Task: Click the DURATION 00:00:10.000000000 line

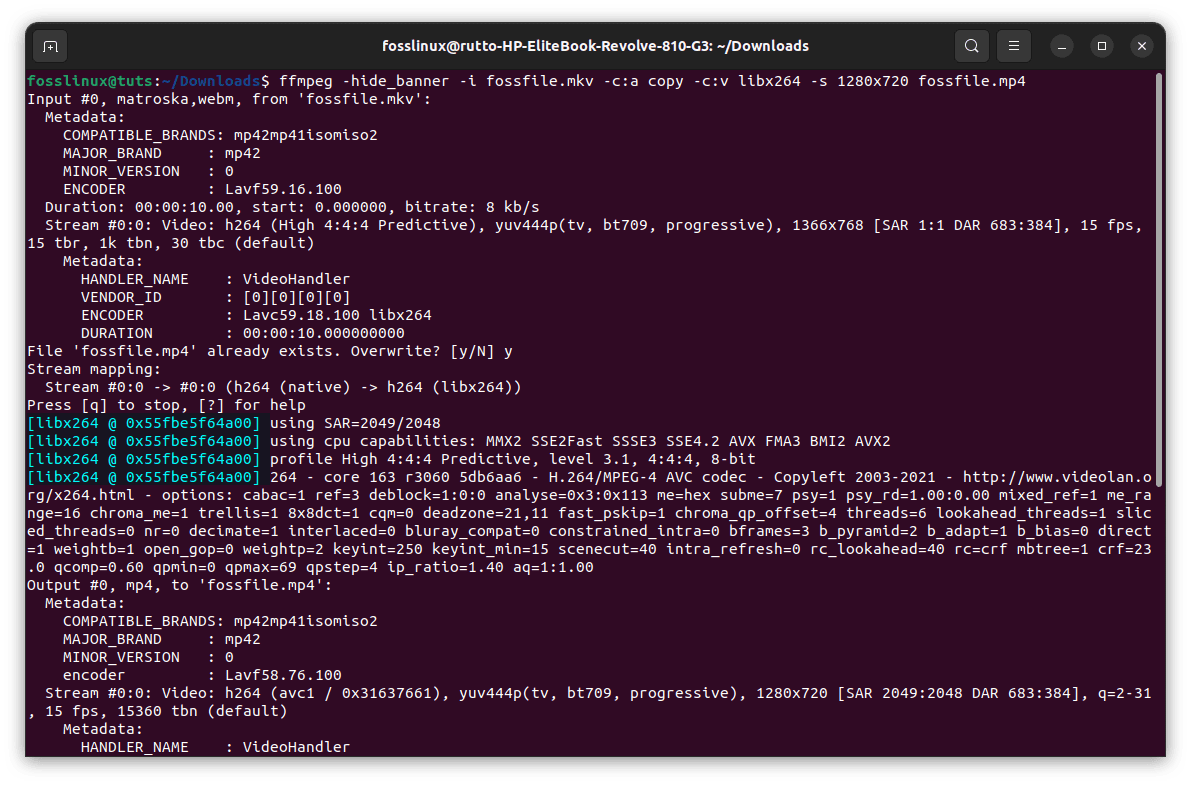Action: (243, 334)
